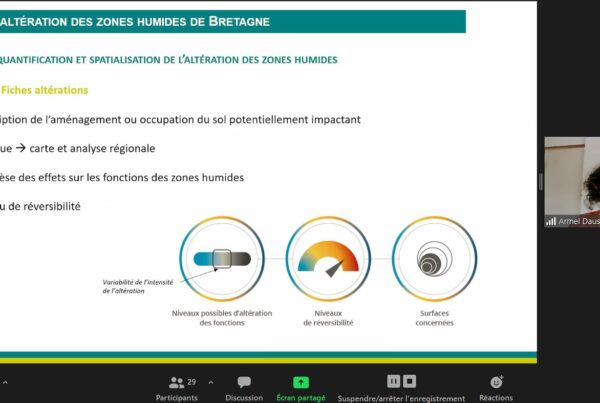Screen dimensions: 600x403
Task: Click the video panel divider handle
Action: (x=541, y=181)
